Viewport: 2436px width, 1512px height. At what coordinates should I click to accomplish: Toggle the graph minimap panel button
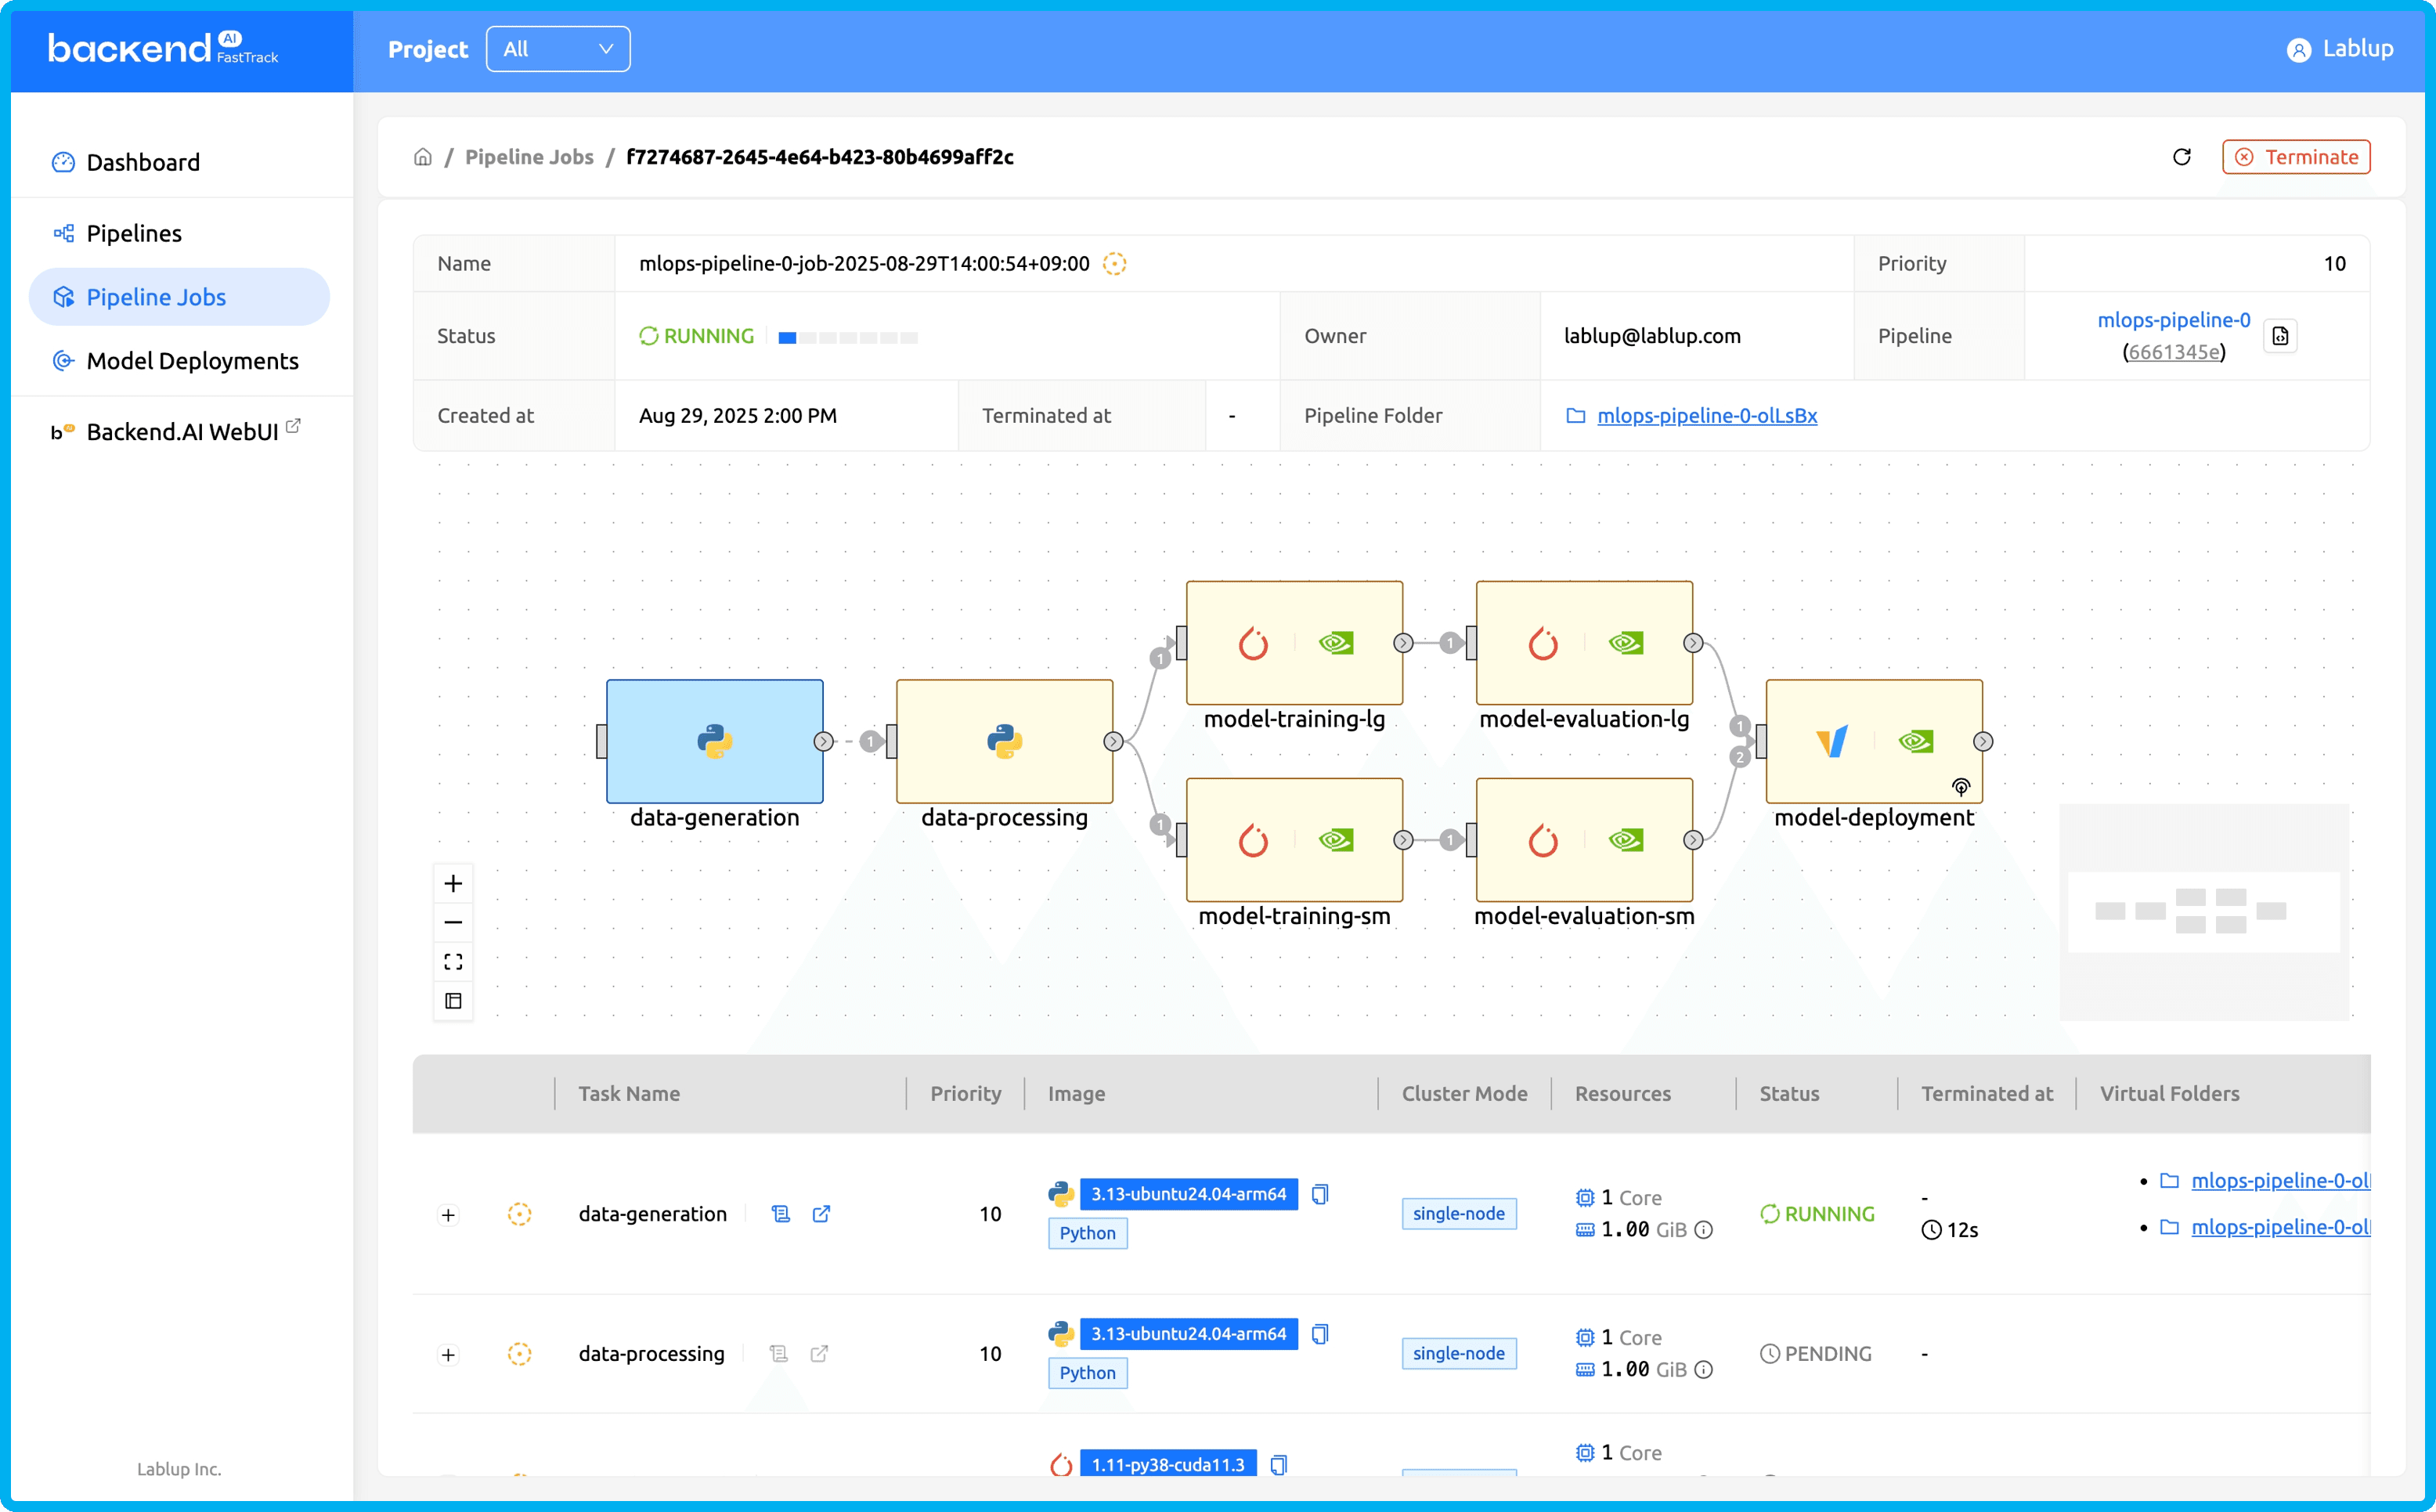coord(453,1001)
